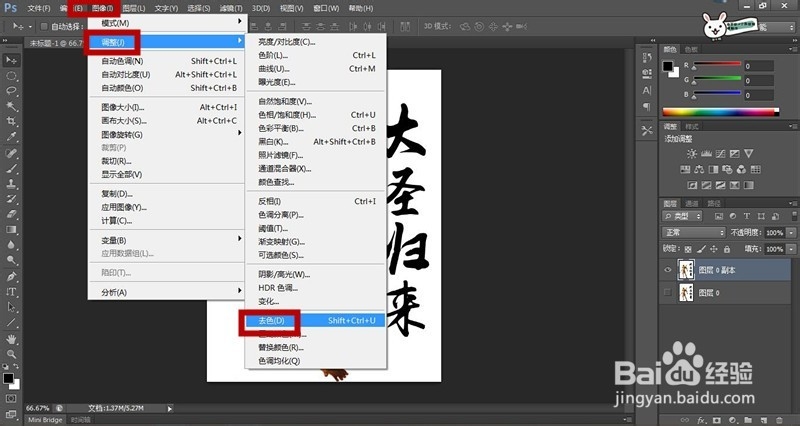800x426 pixels.
Task: Choose 去色(D) from the adjustments submenu
Action: tap(315, 320)
